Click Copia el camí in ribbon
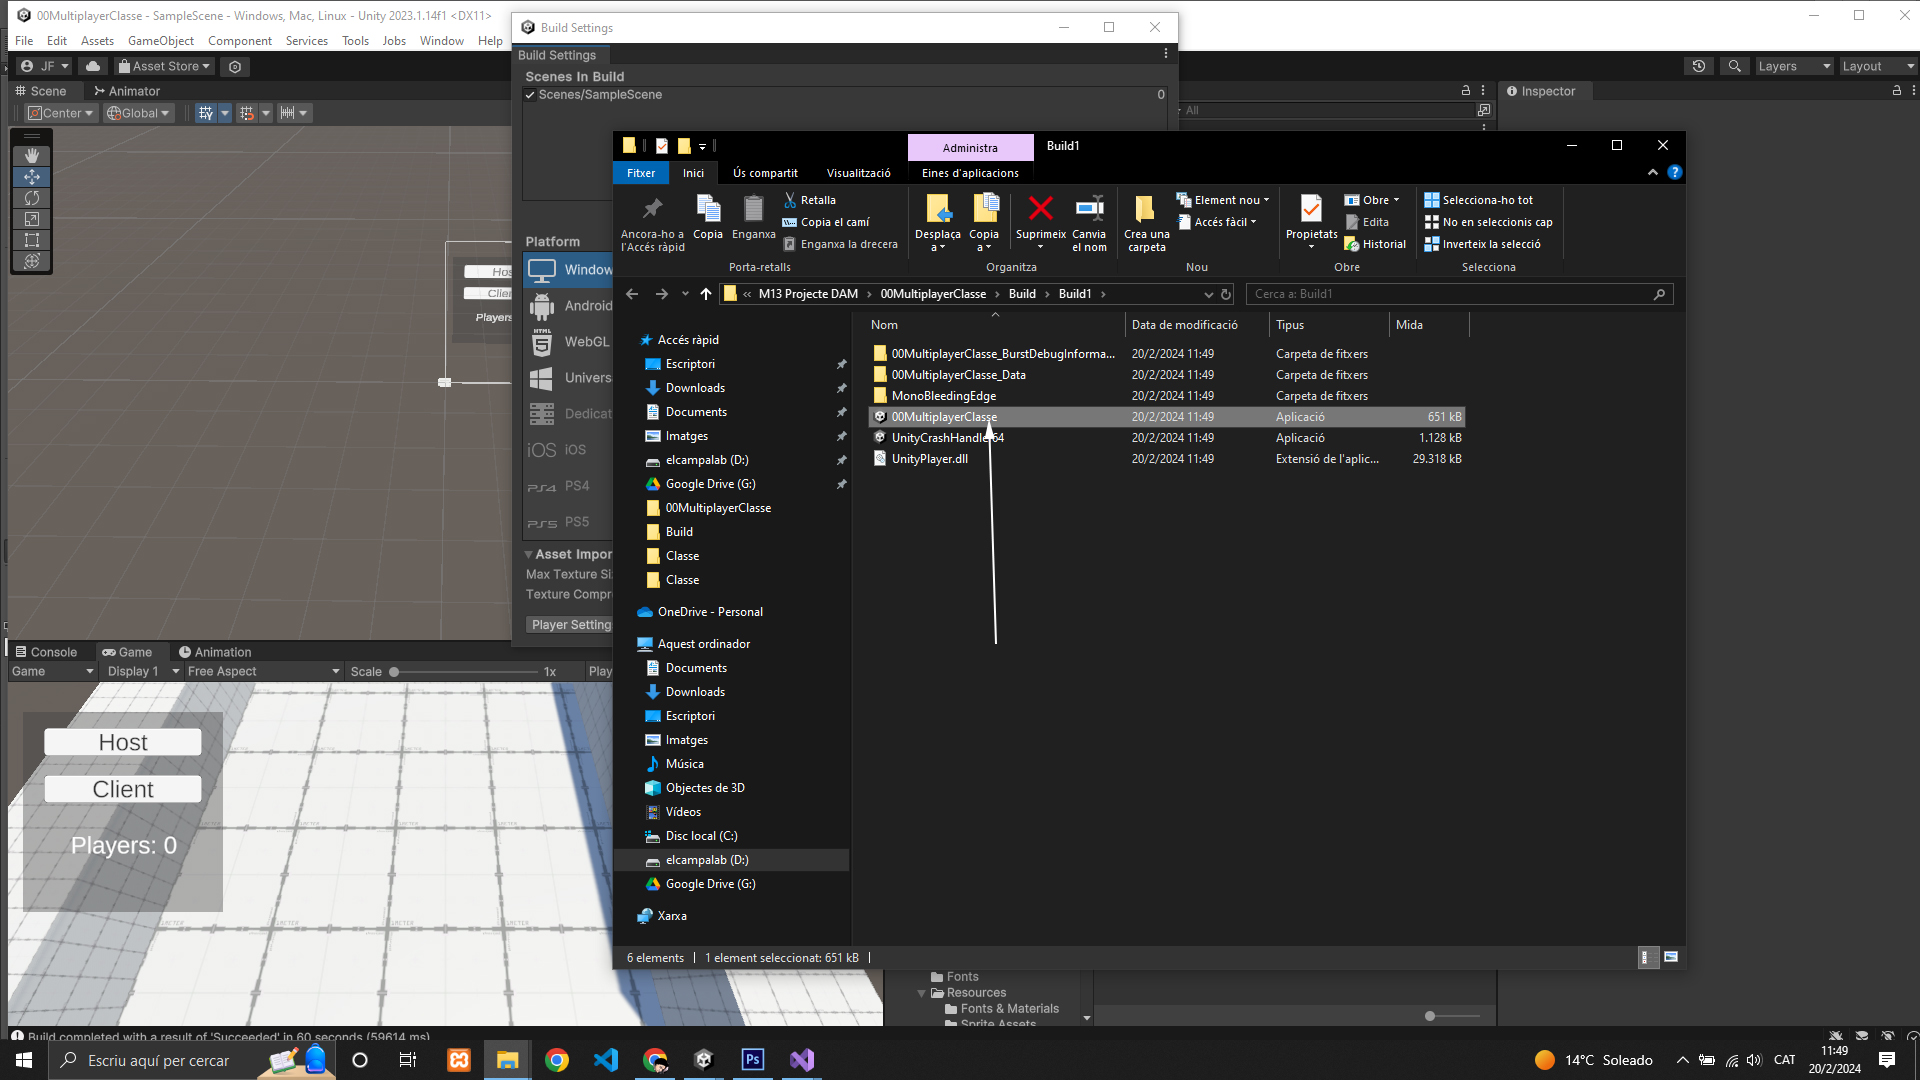Image resolution: width=1920 pixels, height=1080 pixels. pos(834,222)
